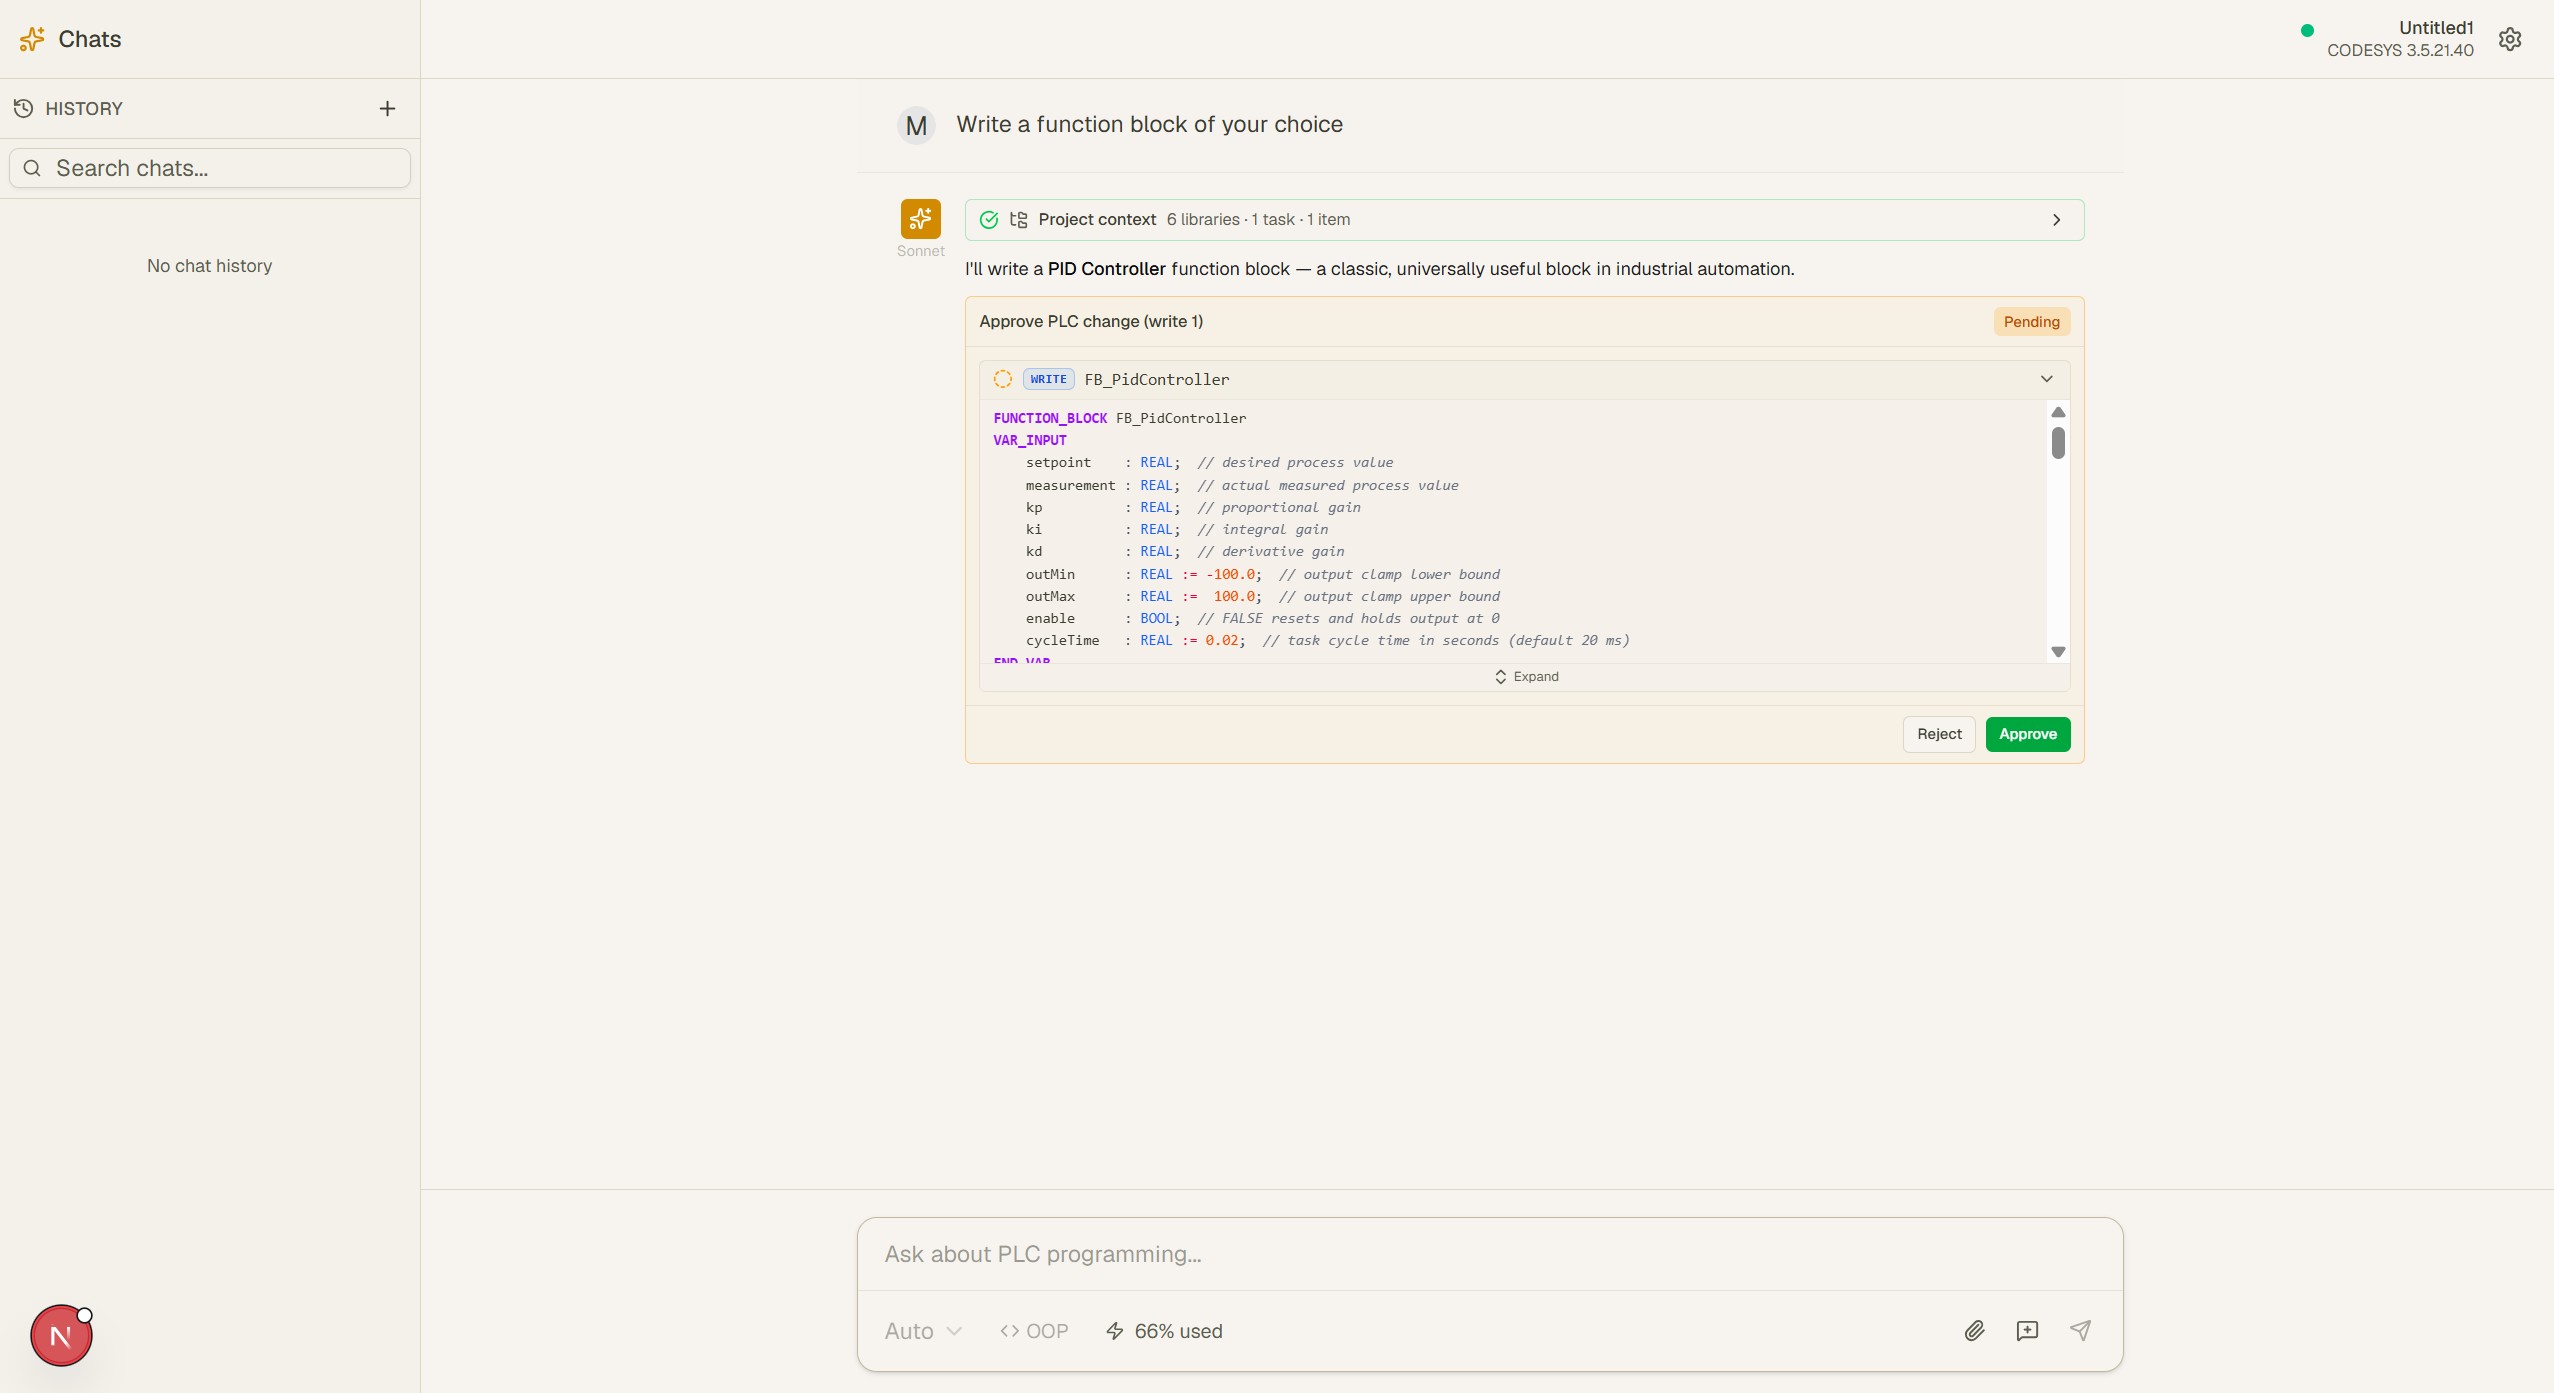Image resolution: width=2554 pixels, height=1393 pixels.
Task: Focus the Ask about PLC programming box
Action: pyautogui.click(x=1489, y=1254)
